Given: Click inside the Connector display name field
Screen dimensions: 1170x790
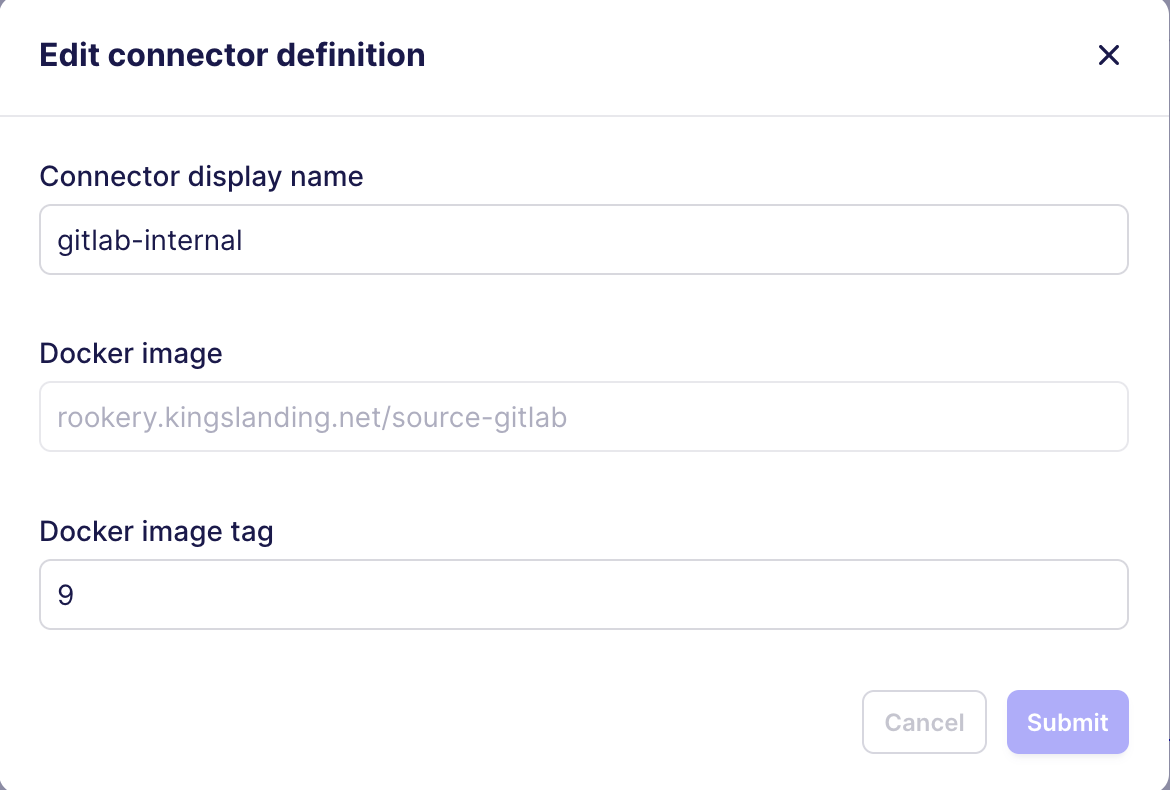Looking at the screenshot, I should coord(583,239).
